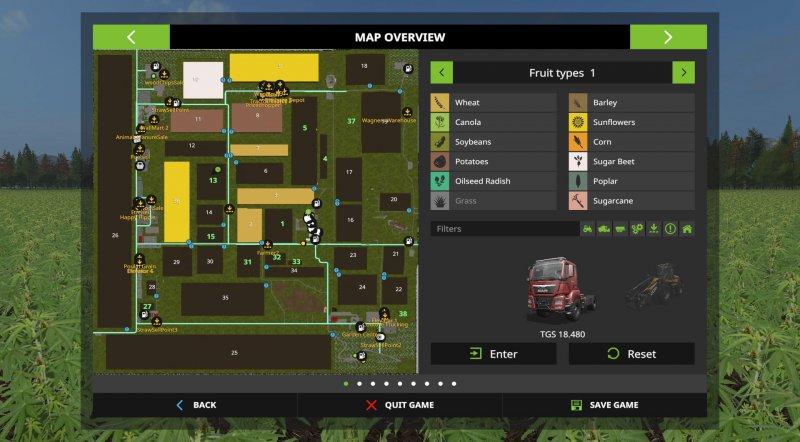
Task: Click the Wagners Warehouse map label
Action: (x=389, y=121)
